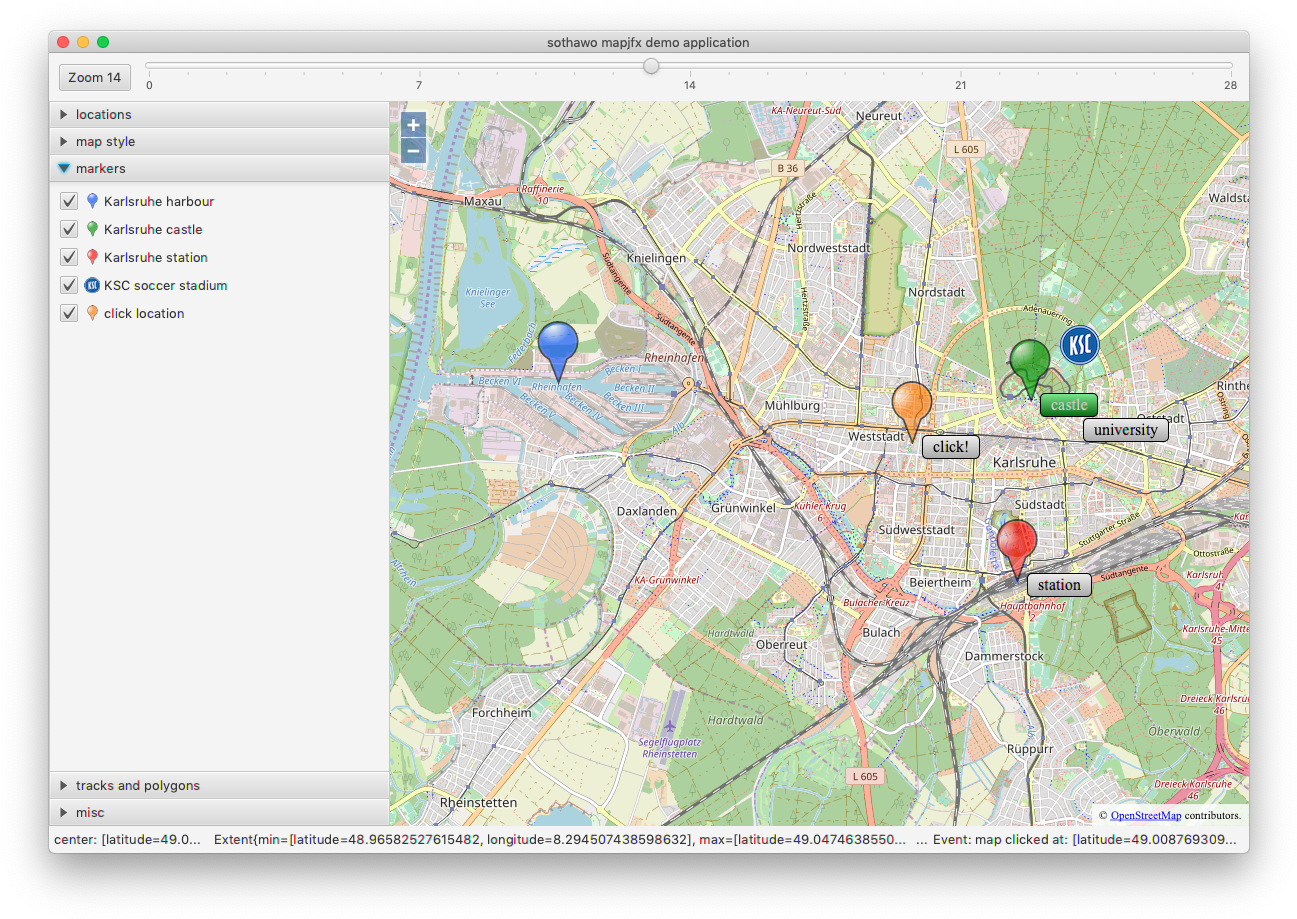Expand the tracks and polygons pane
This screenshot has height=919, width=1297.
pyautogui.click(x=219, y=785)
